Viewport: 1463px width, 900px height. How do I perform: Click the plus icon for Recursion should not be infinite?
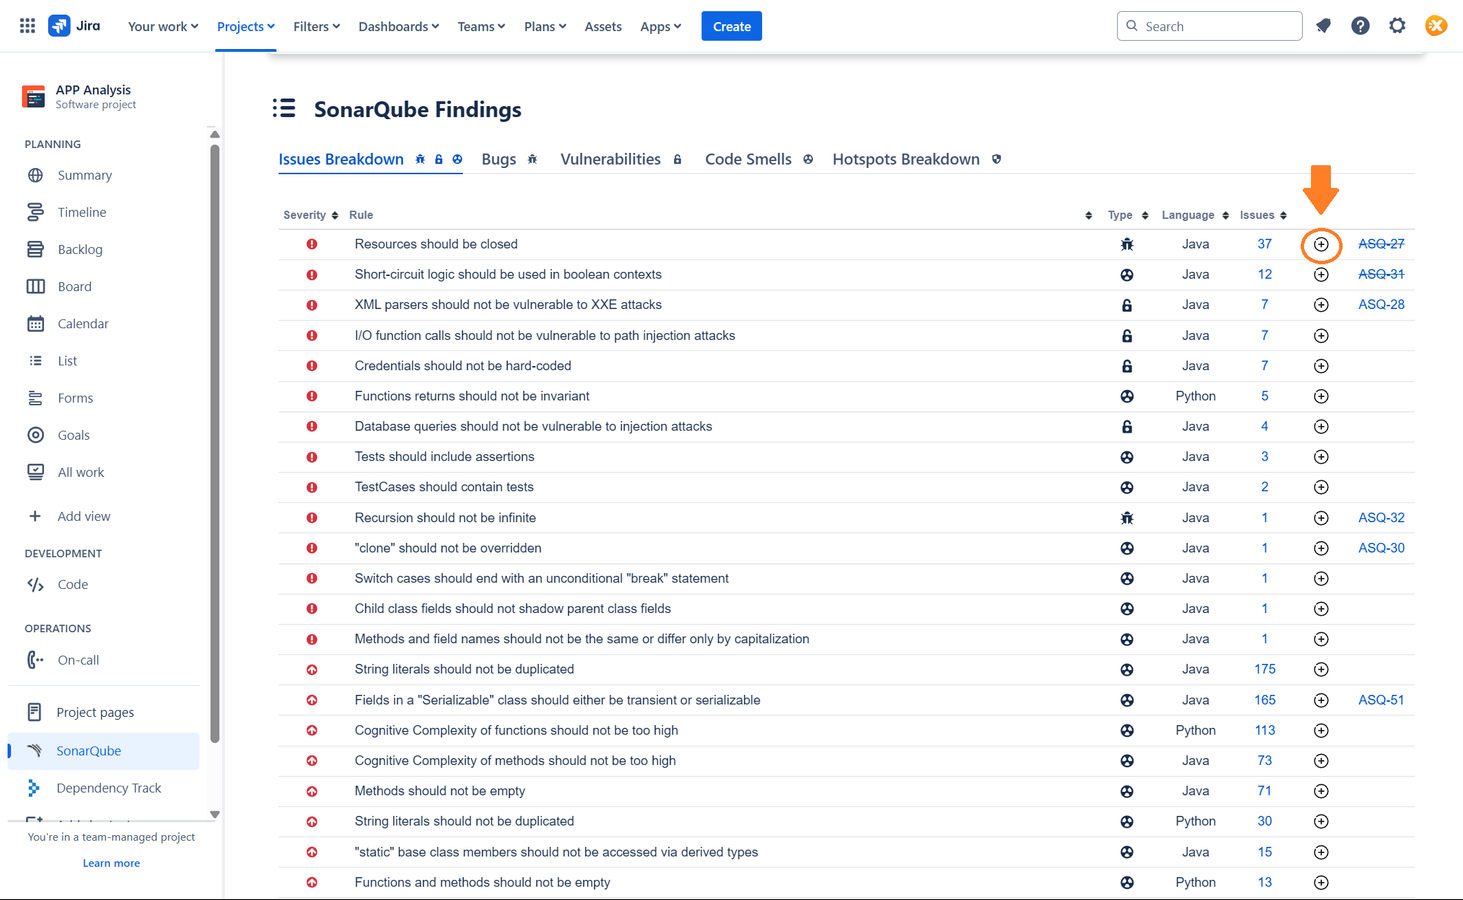pyautogui.click(x=1321, y=518)
